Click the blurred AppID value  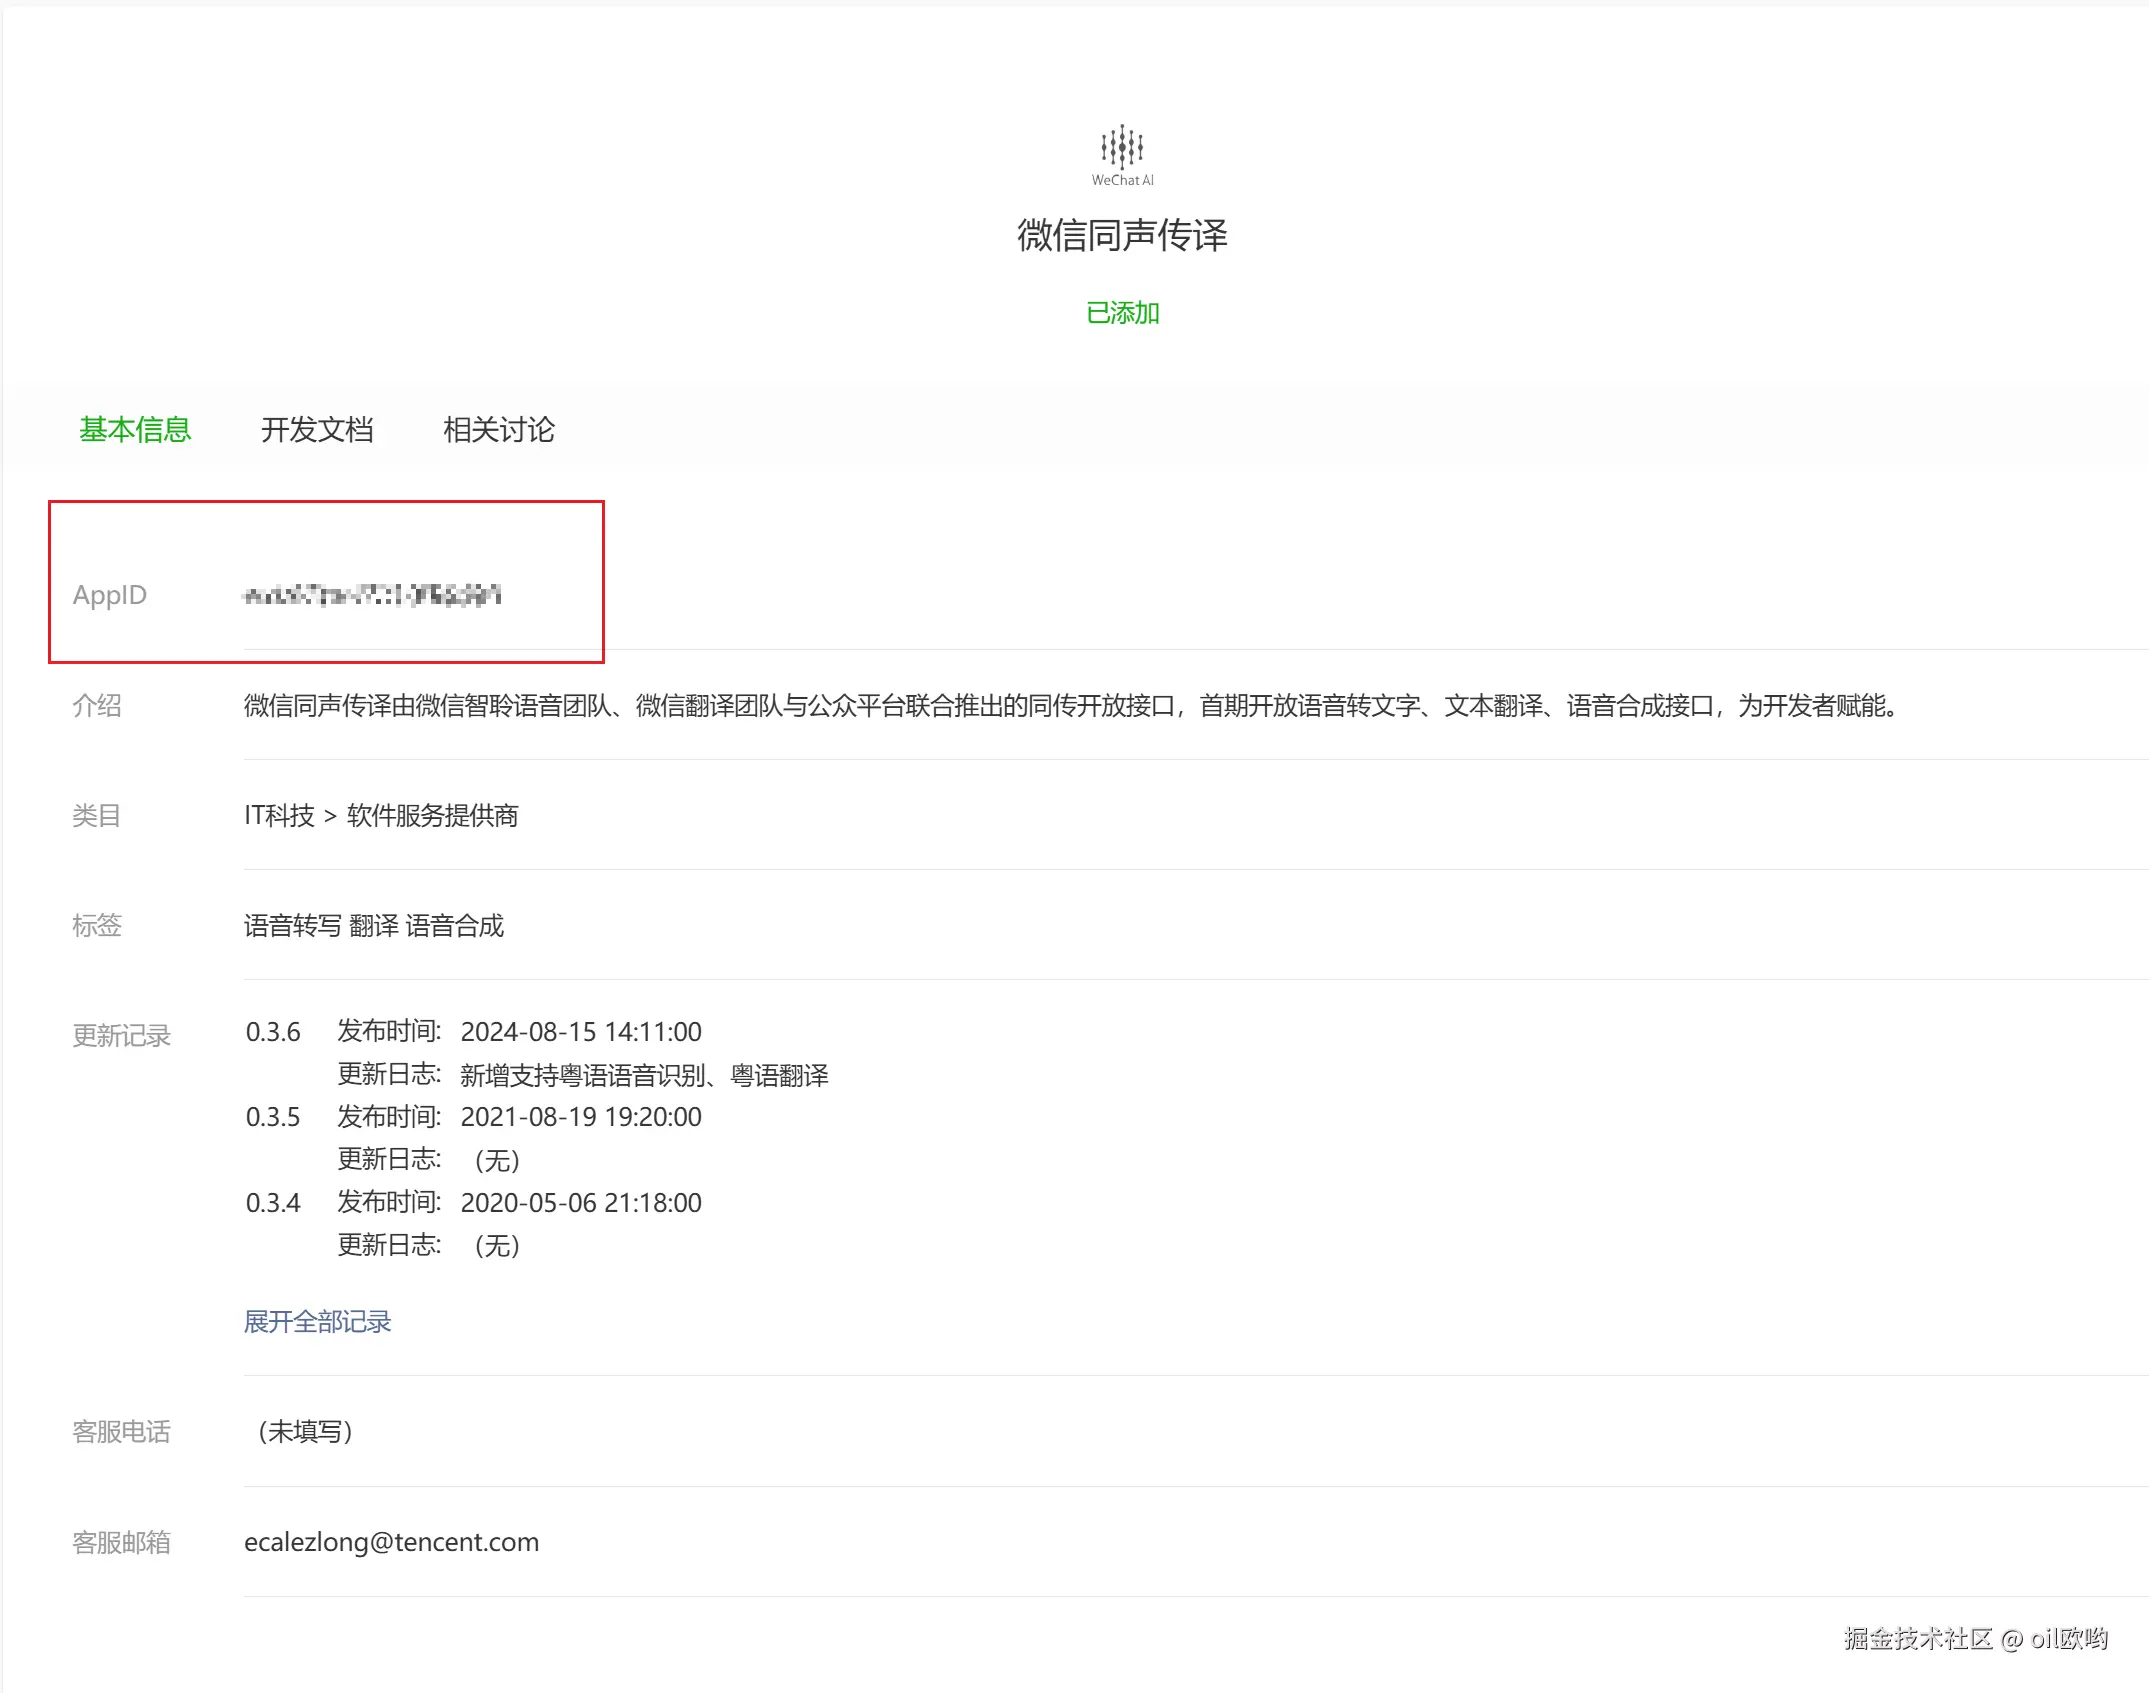372,595
